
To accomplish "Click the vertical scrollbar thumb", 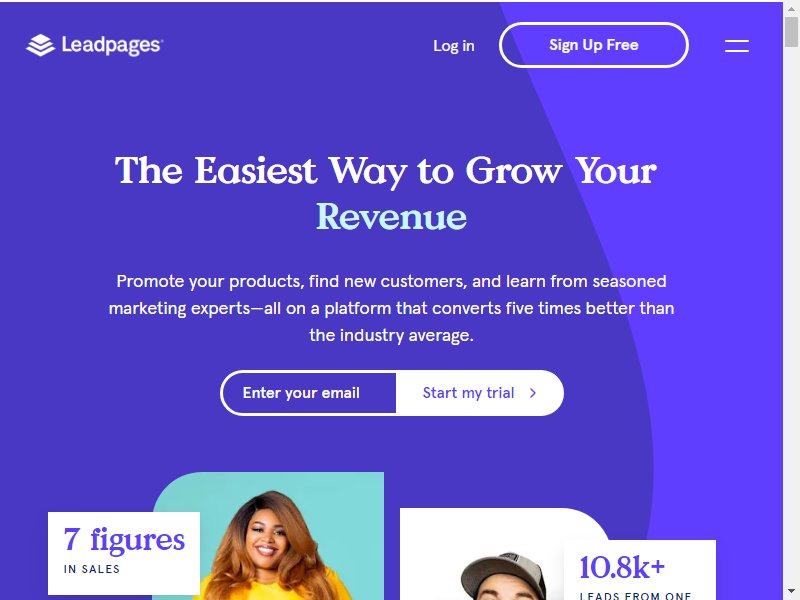I will 791,31.
